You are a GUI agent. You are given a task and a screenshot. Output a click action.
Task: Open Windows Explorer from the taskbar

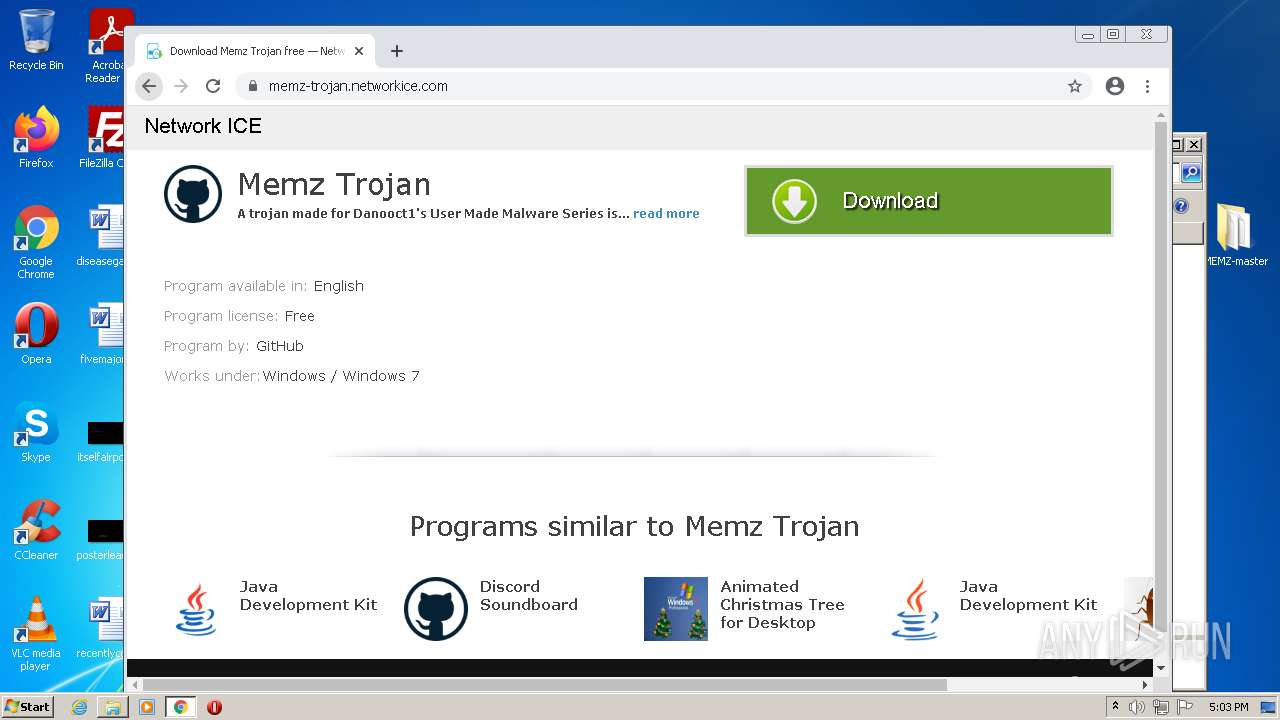tap(113, 707)
